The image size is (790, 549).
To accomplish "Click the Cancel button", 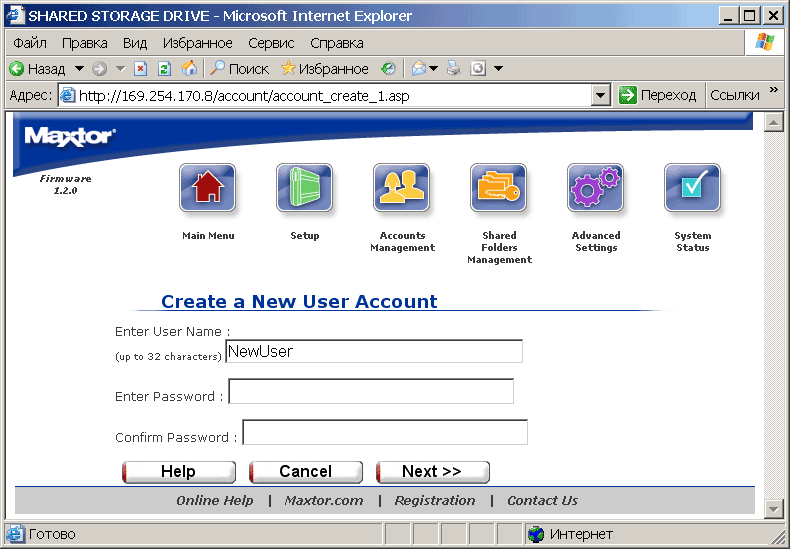I will [x=306, y=472].
